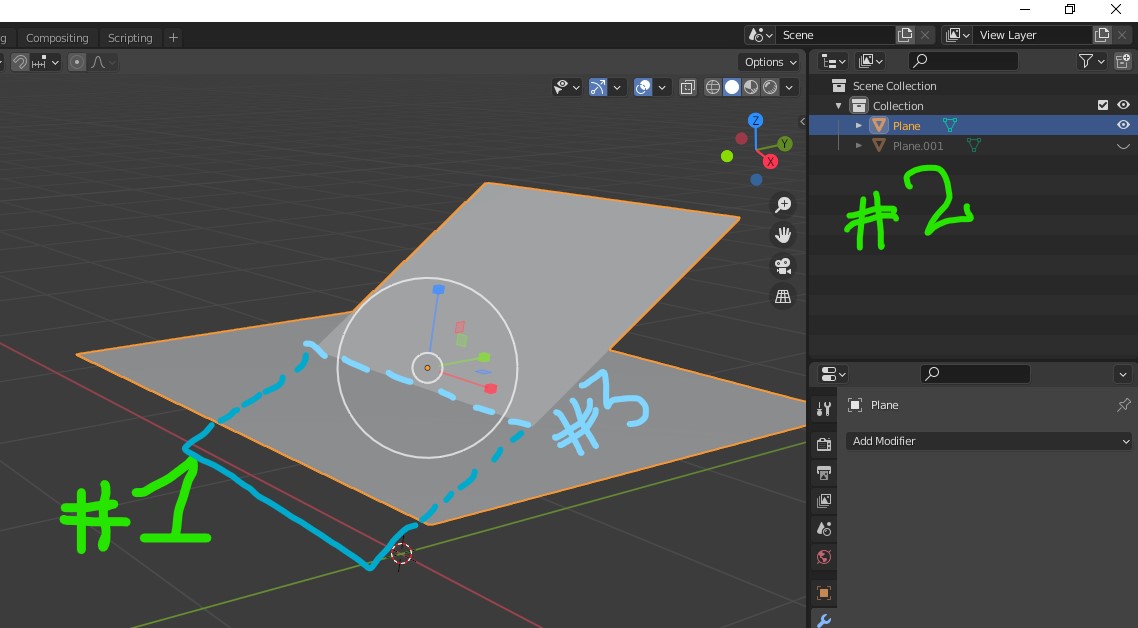Toggle X-ray mode in the viewport header
The height and width of the screenshot is (628, 1138).
(687, 87)
